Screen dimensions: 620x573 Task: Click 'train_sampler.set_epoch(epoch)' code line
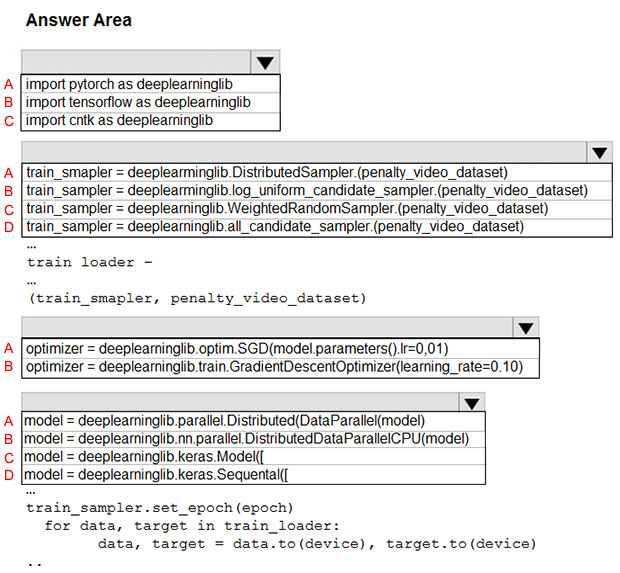pyautogui.click(x=160, y=508)
